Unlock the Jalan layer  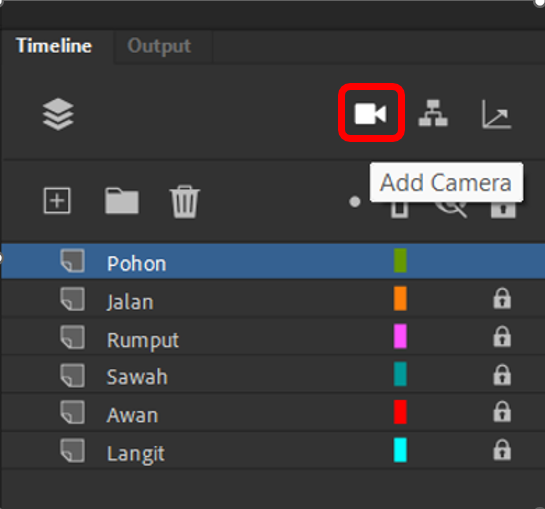[x=502, y=299]
